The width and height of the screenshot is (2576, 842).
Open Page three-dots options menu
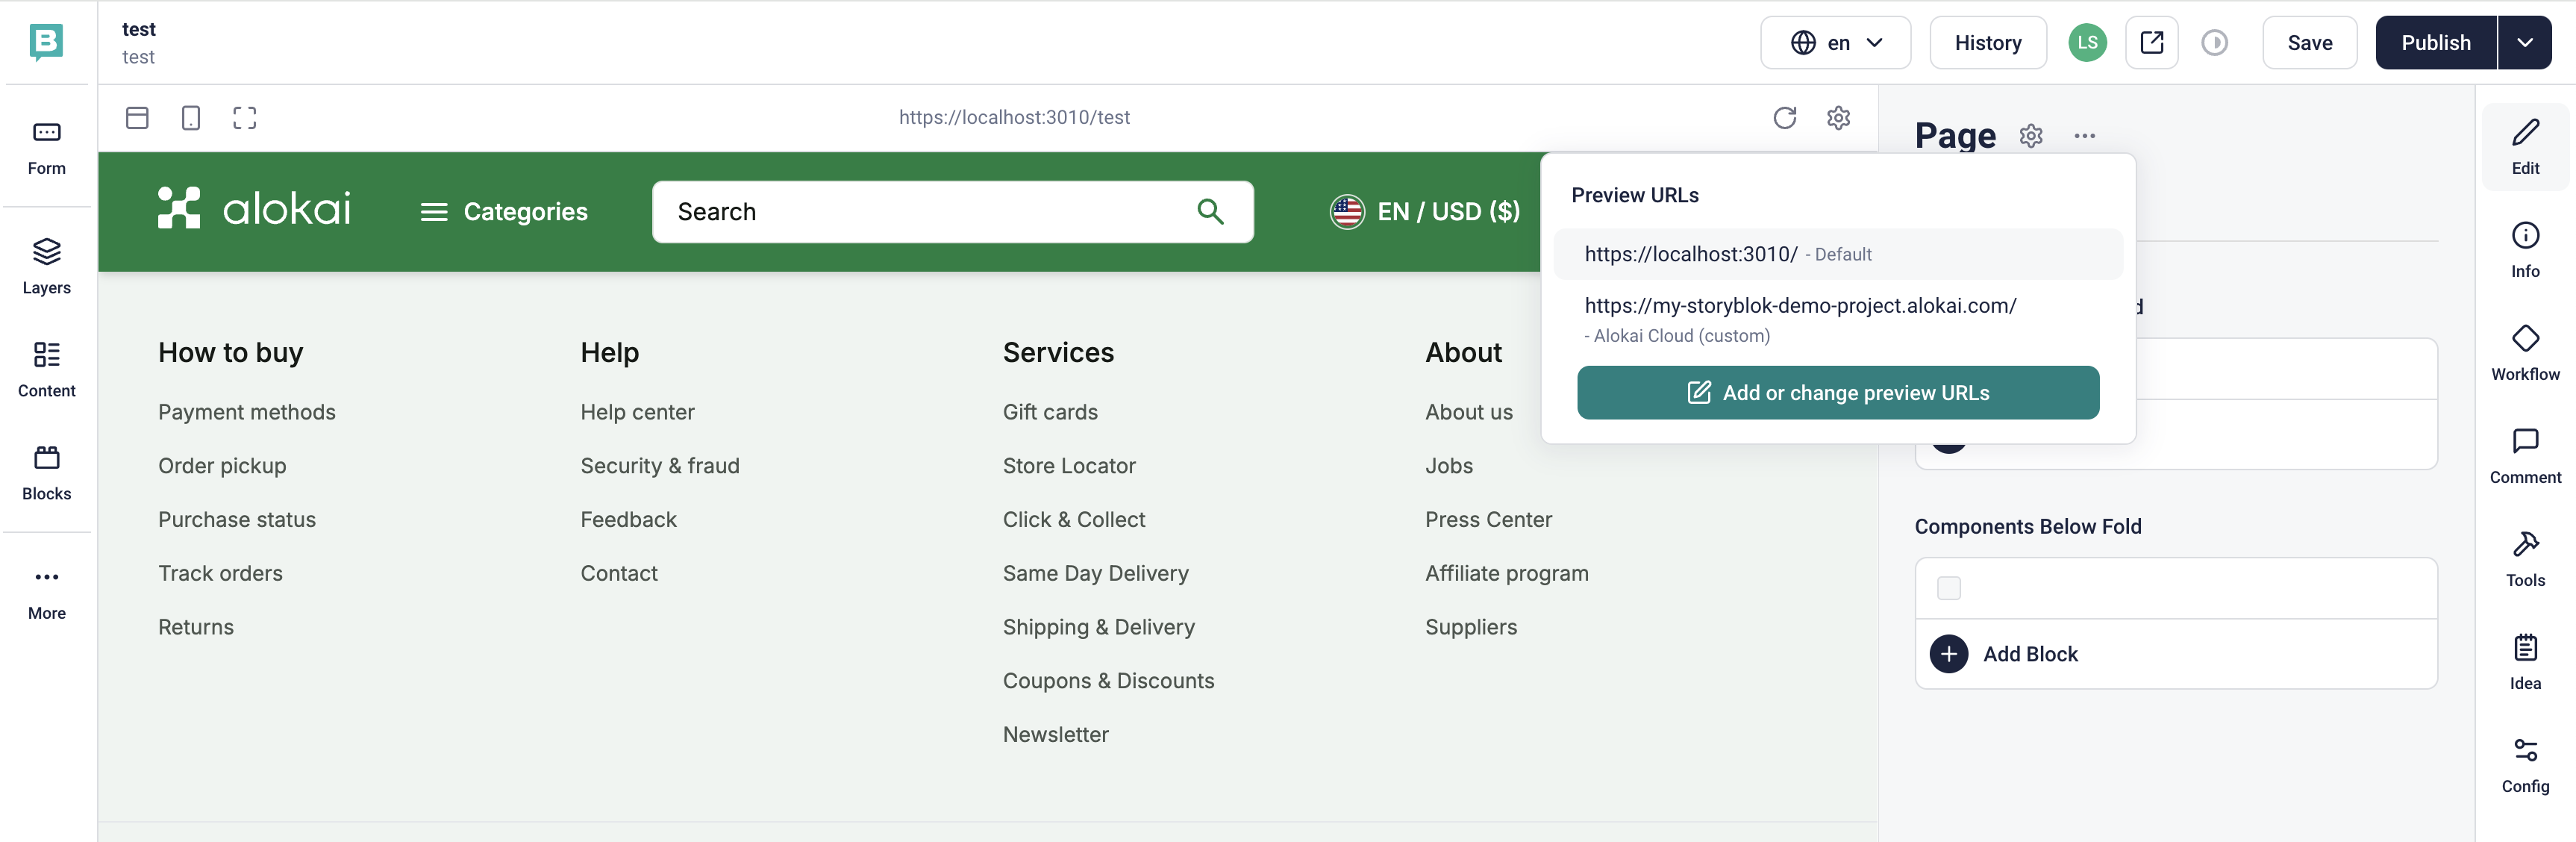coord(2084,136)
